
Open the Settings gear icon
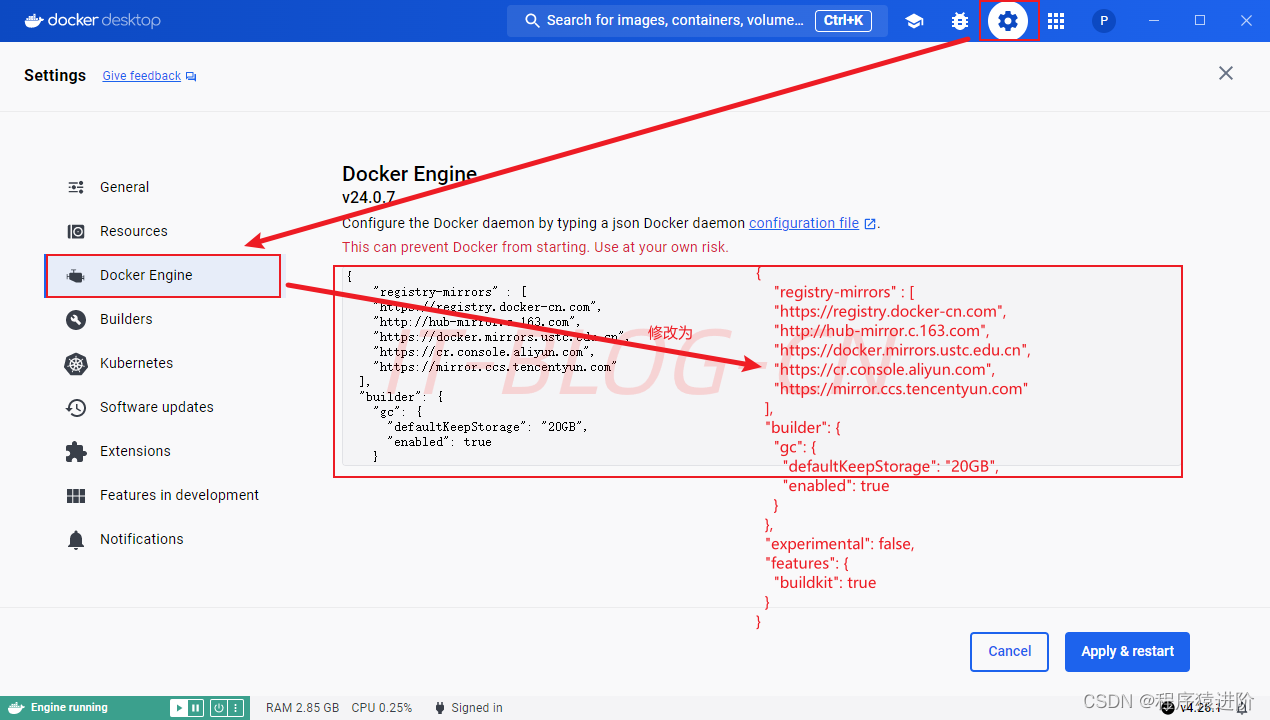coord(1008,21)
